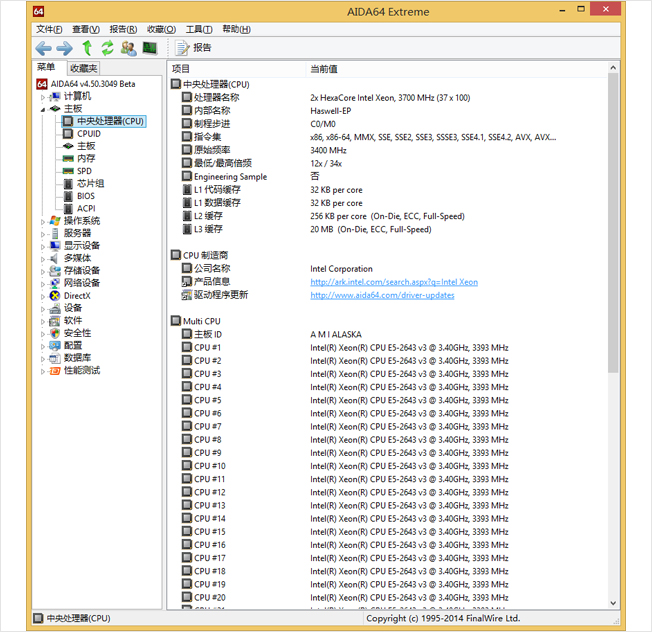Click the Report (报告) toolbar button
652x632 pixels.
193,48
